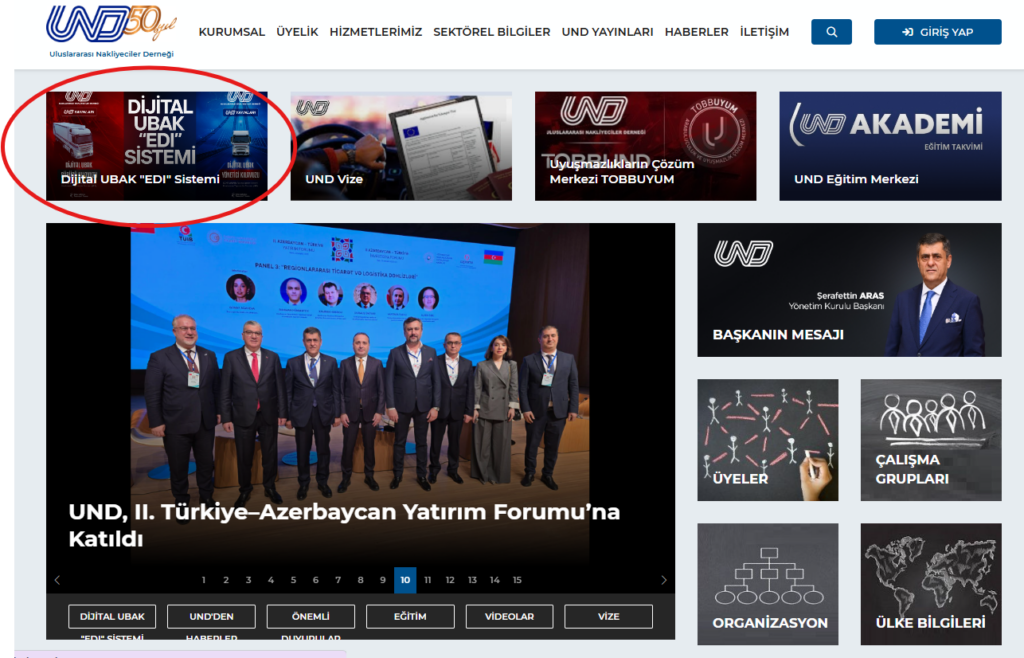Filter news by UND'DEN HABERLER button
1024x658 pixels.
(212, 616)
